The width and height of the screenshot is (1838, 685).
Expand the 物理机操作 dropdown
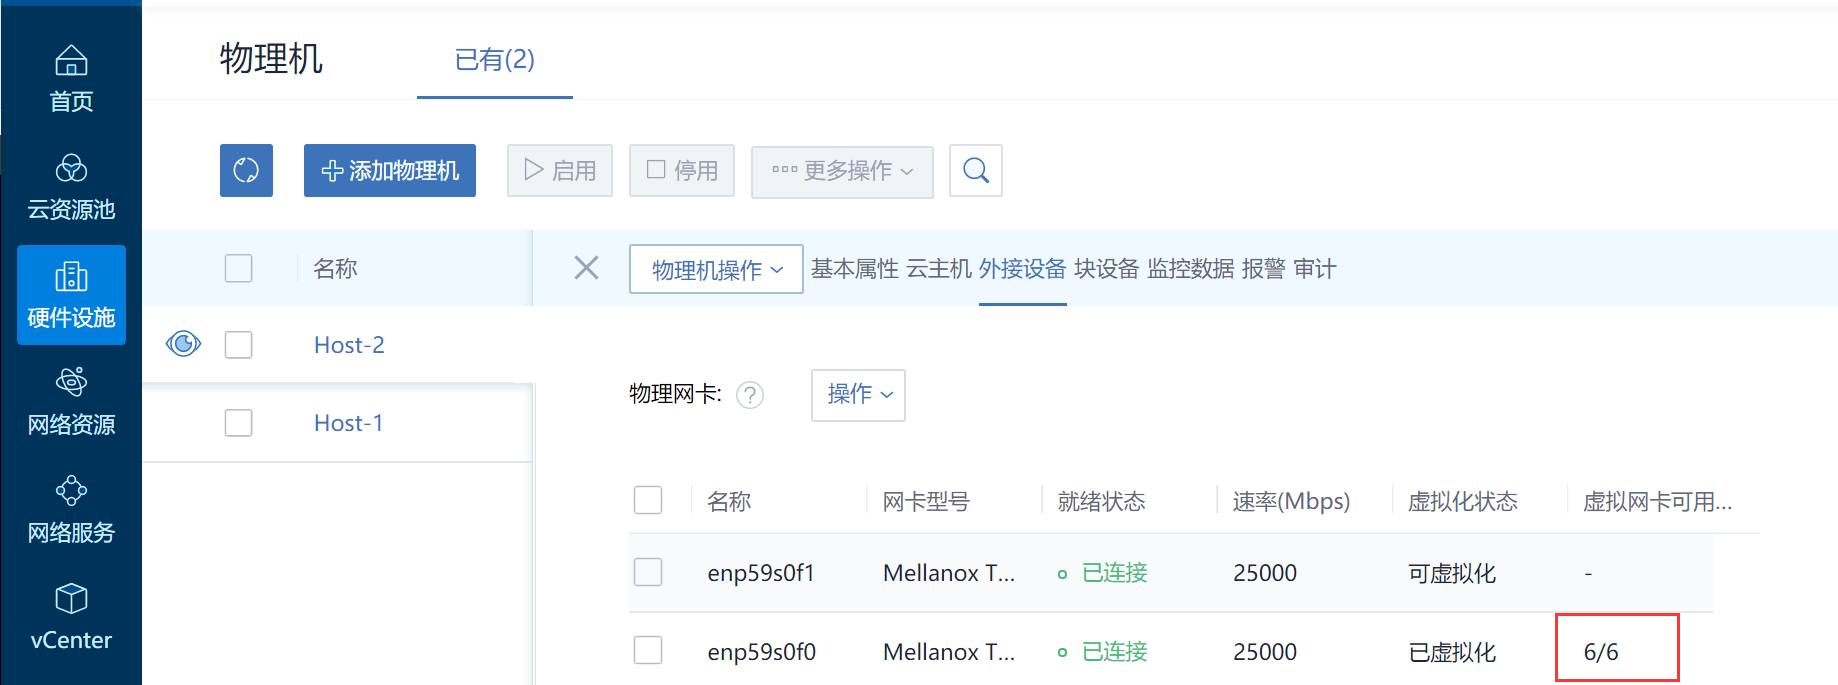pos(716,270)
